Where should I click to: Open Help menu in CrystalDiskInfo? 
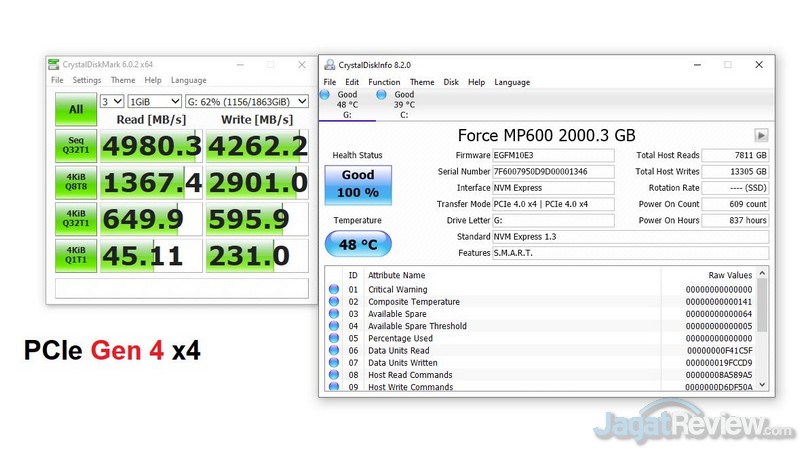click(477, 82)
